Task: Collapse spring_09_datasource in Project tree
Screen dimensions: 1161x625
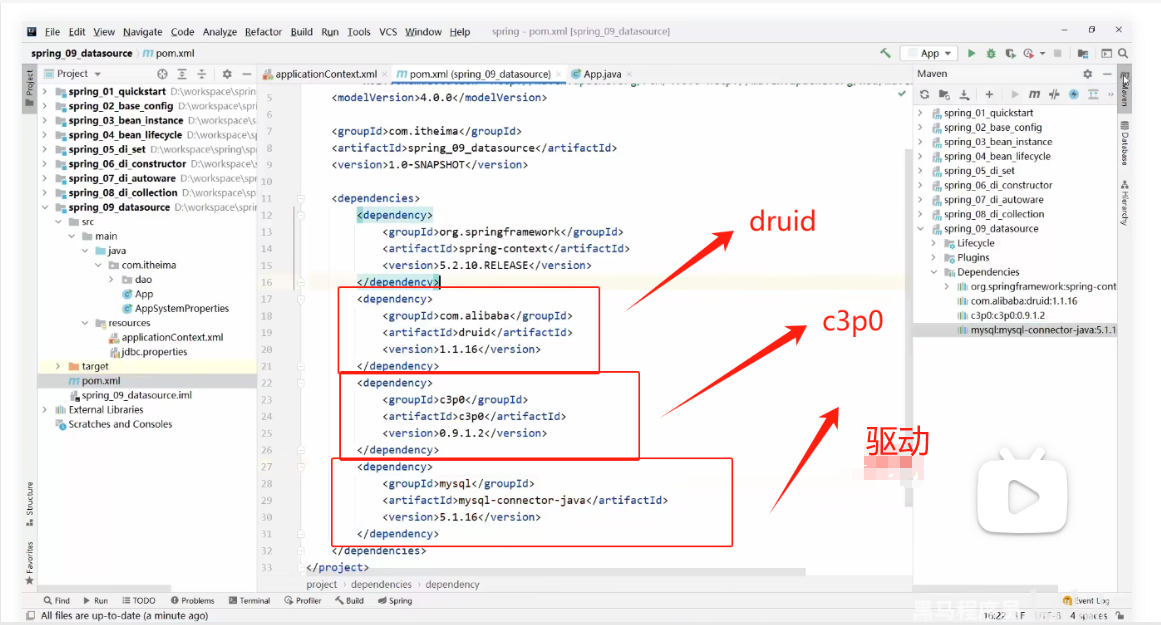Action: (x=45, y=207)
